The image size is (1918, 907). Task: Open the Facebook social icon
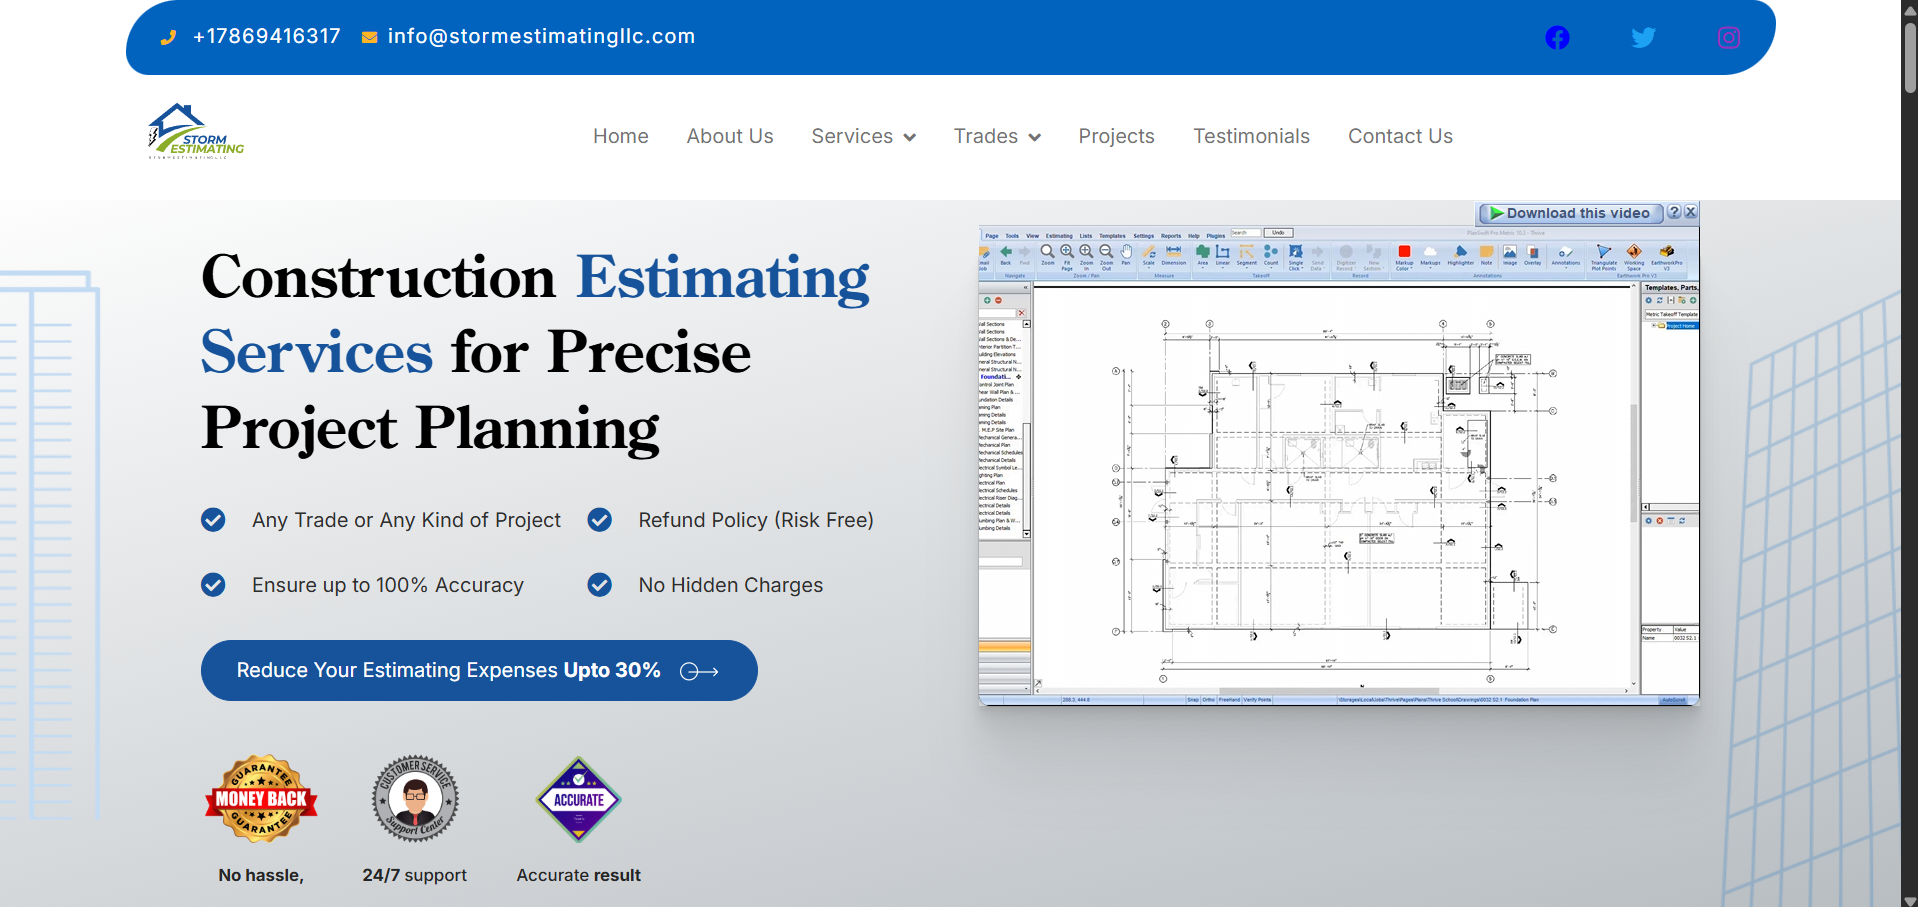(1557, 38)
